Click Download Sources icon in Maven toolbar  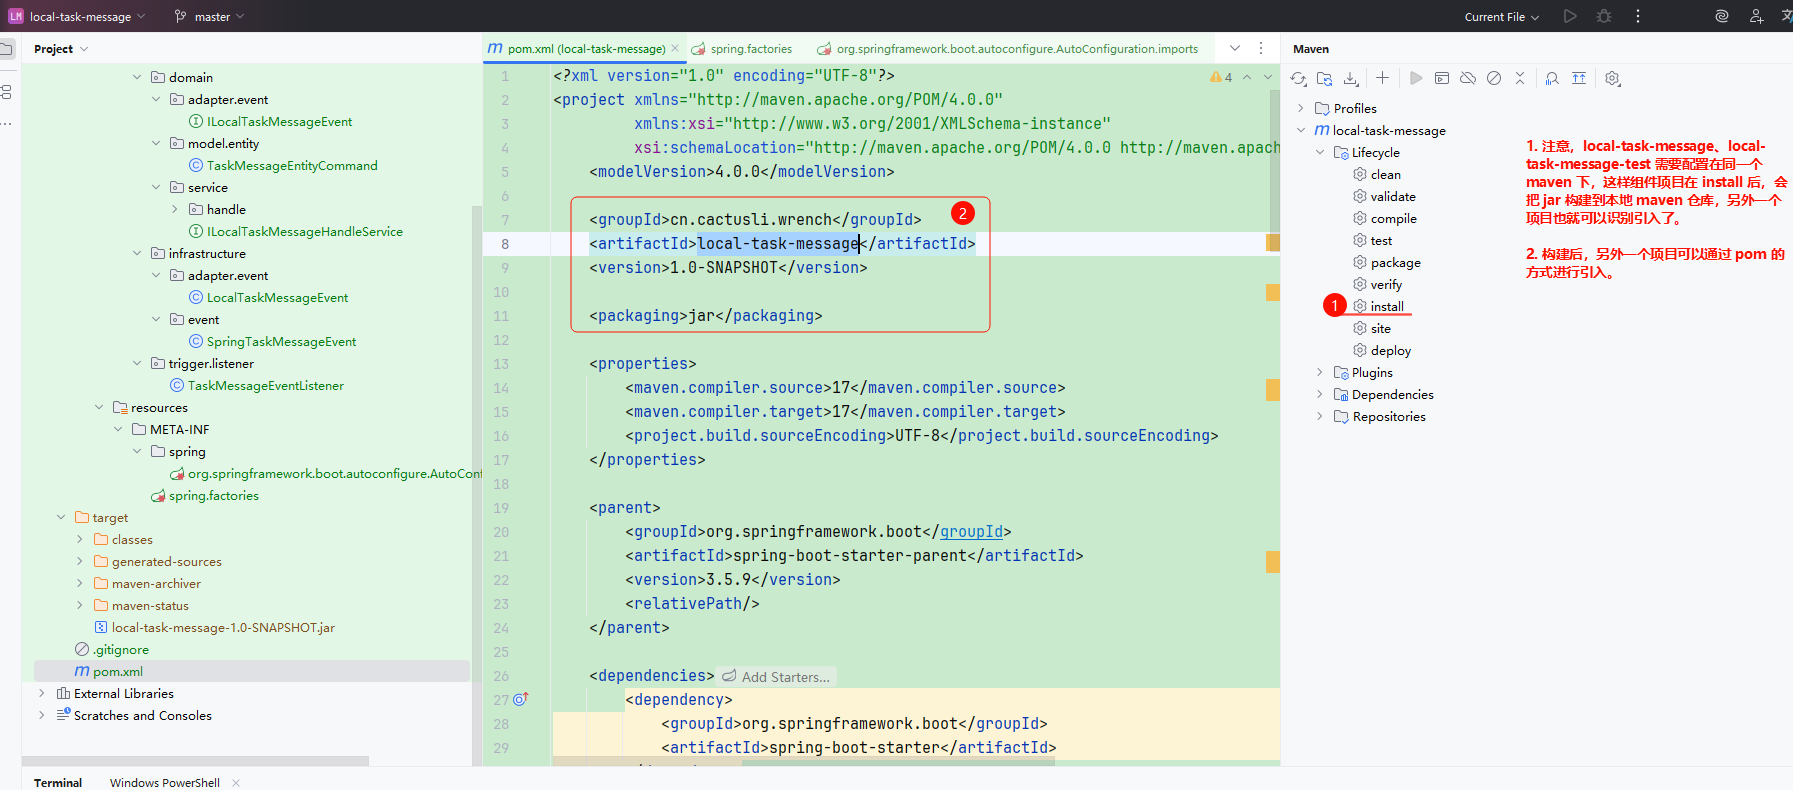[x=1351, y=79]
